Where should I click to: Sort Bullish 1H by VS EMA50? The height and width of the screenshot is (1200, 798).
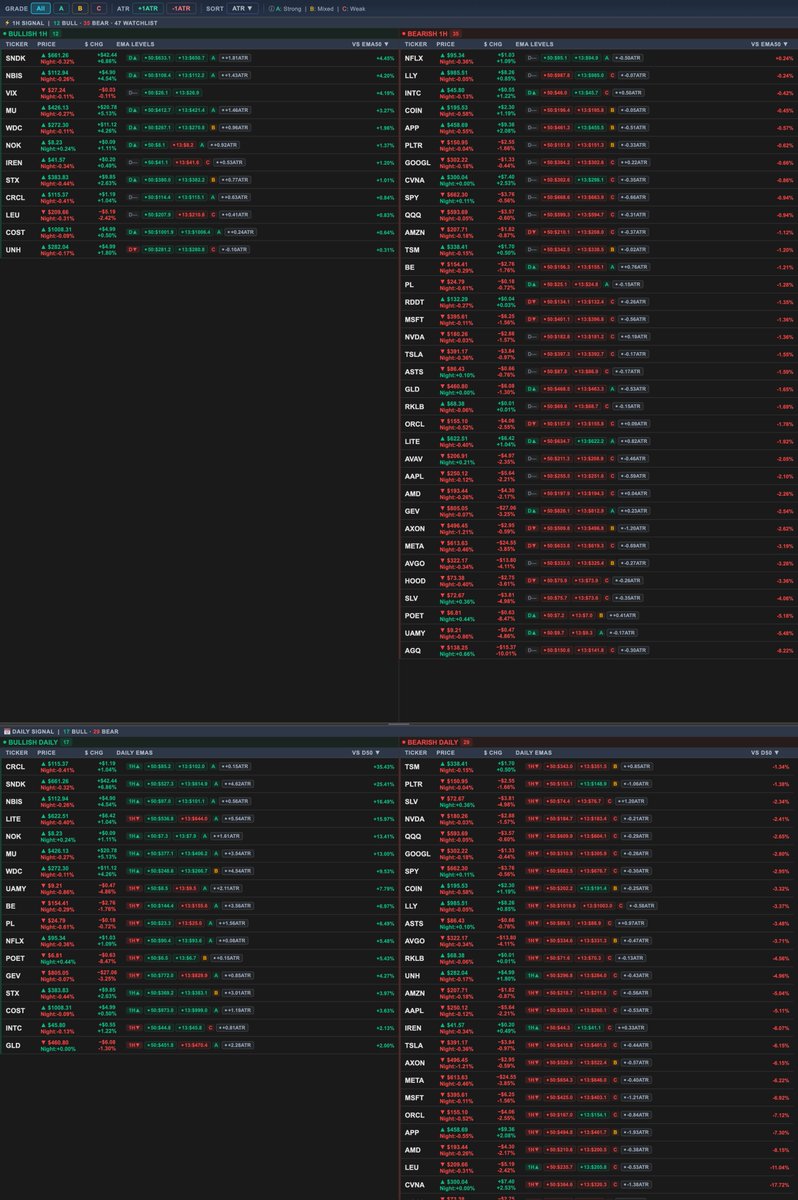click(372, 45)
